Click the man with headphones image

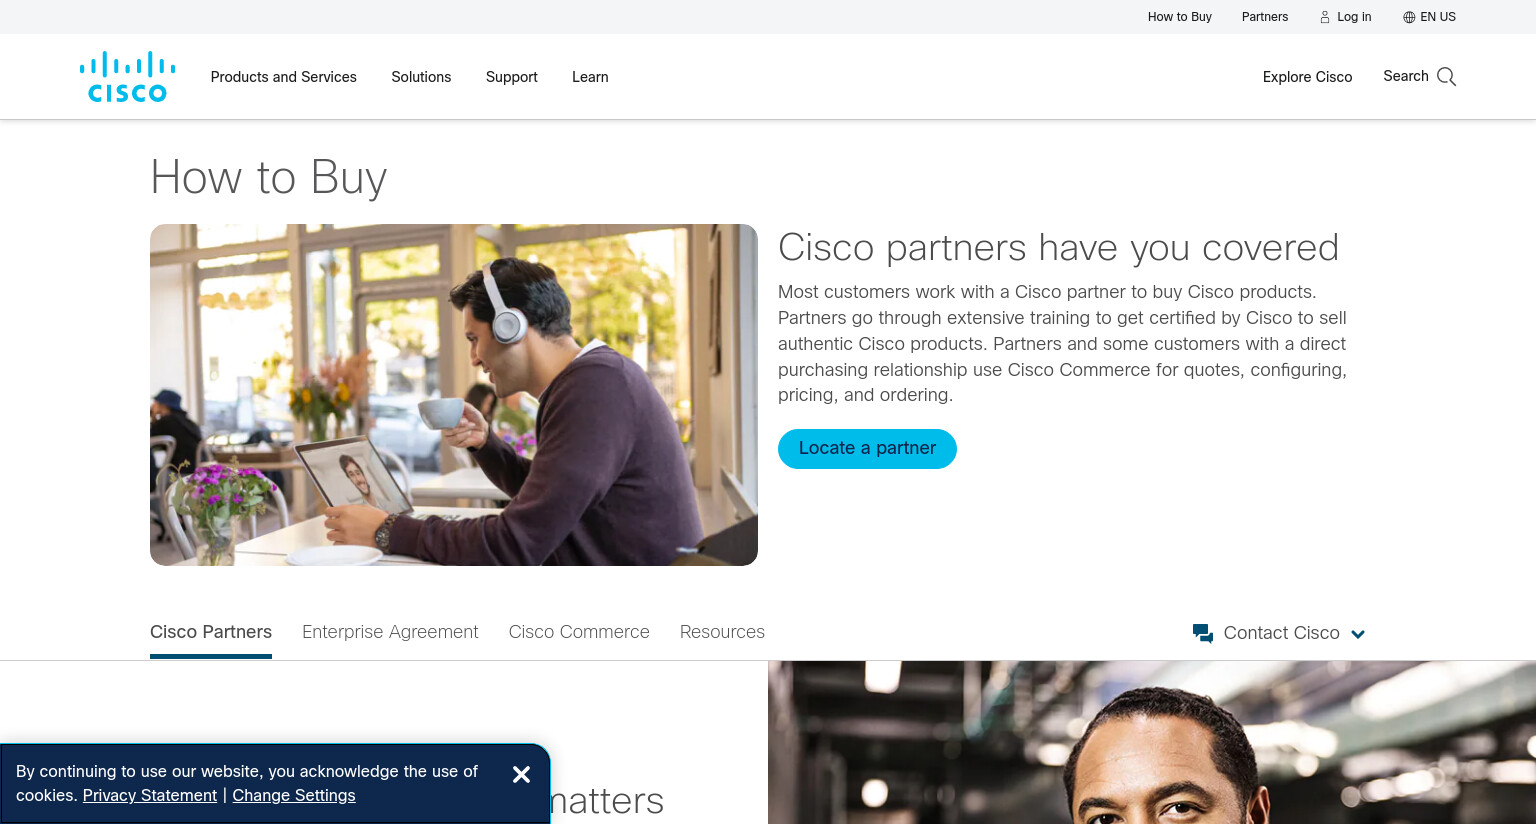click(x=454, y=395)
